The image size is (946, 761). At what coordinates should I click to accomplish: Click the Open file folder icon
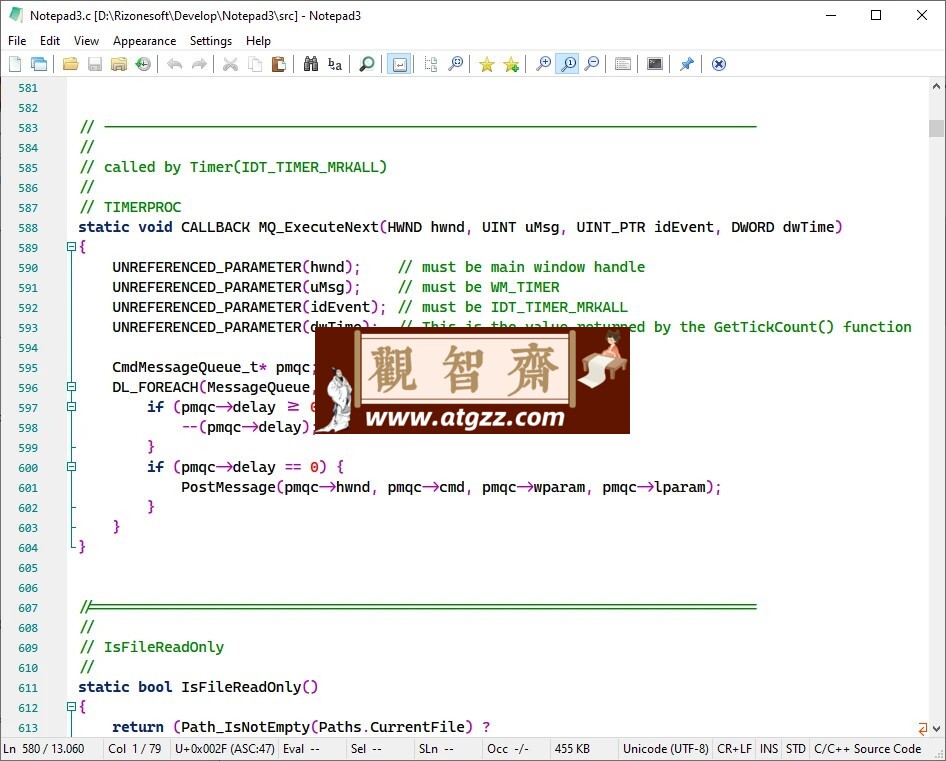pyautogui.click(x=71, y=64)
